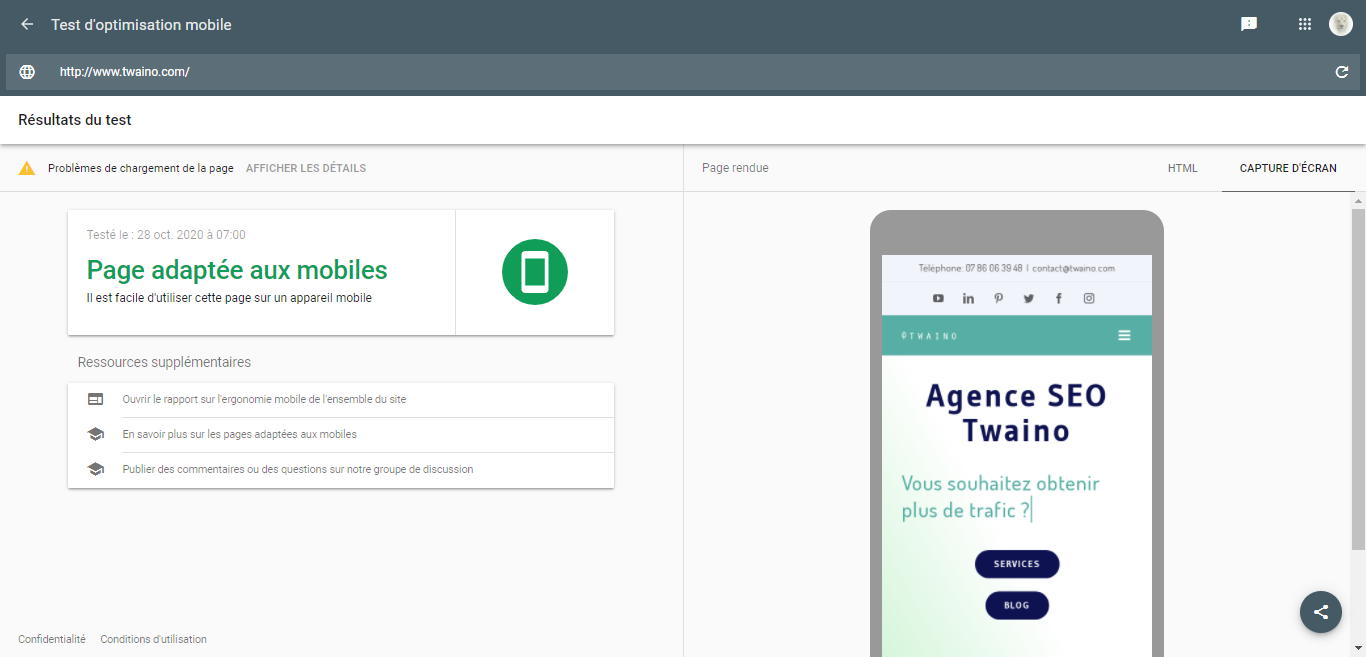Click the Pinterest icon in the preview

pos(998,298)
